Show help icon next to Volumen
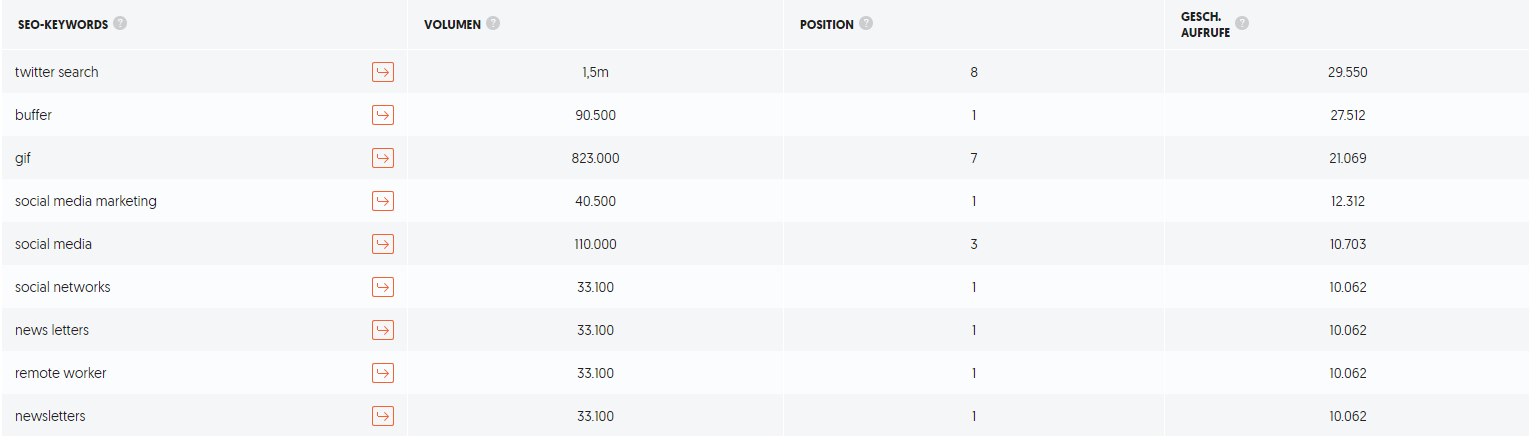1529x436 pixels. pos(493,23)
